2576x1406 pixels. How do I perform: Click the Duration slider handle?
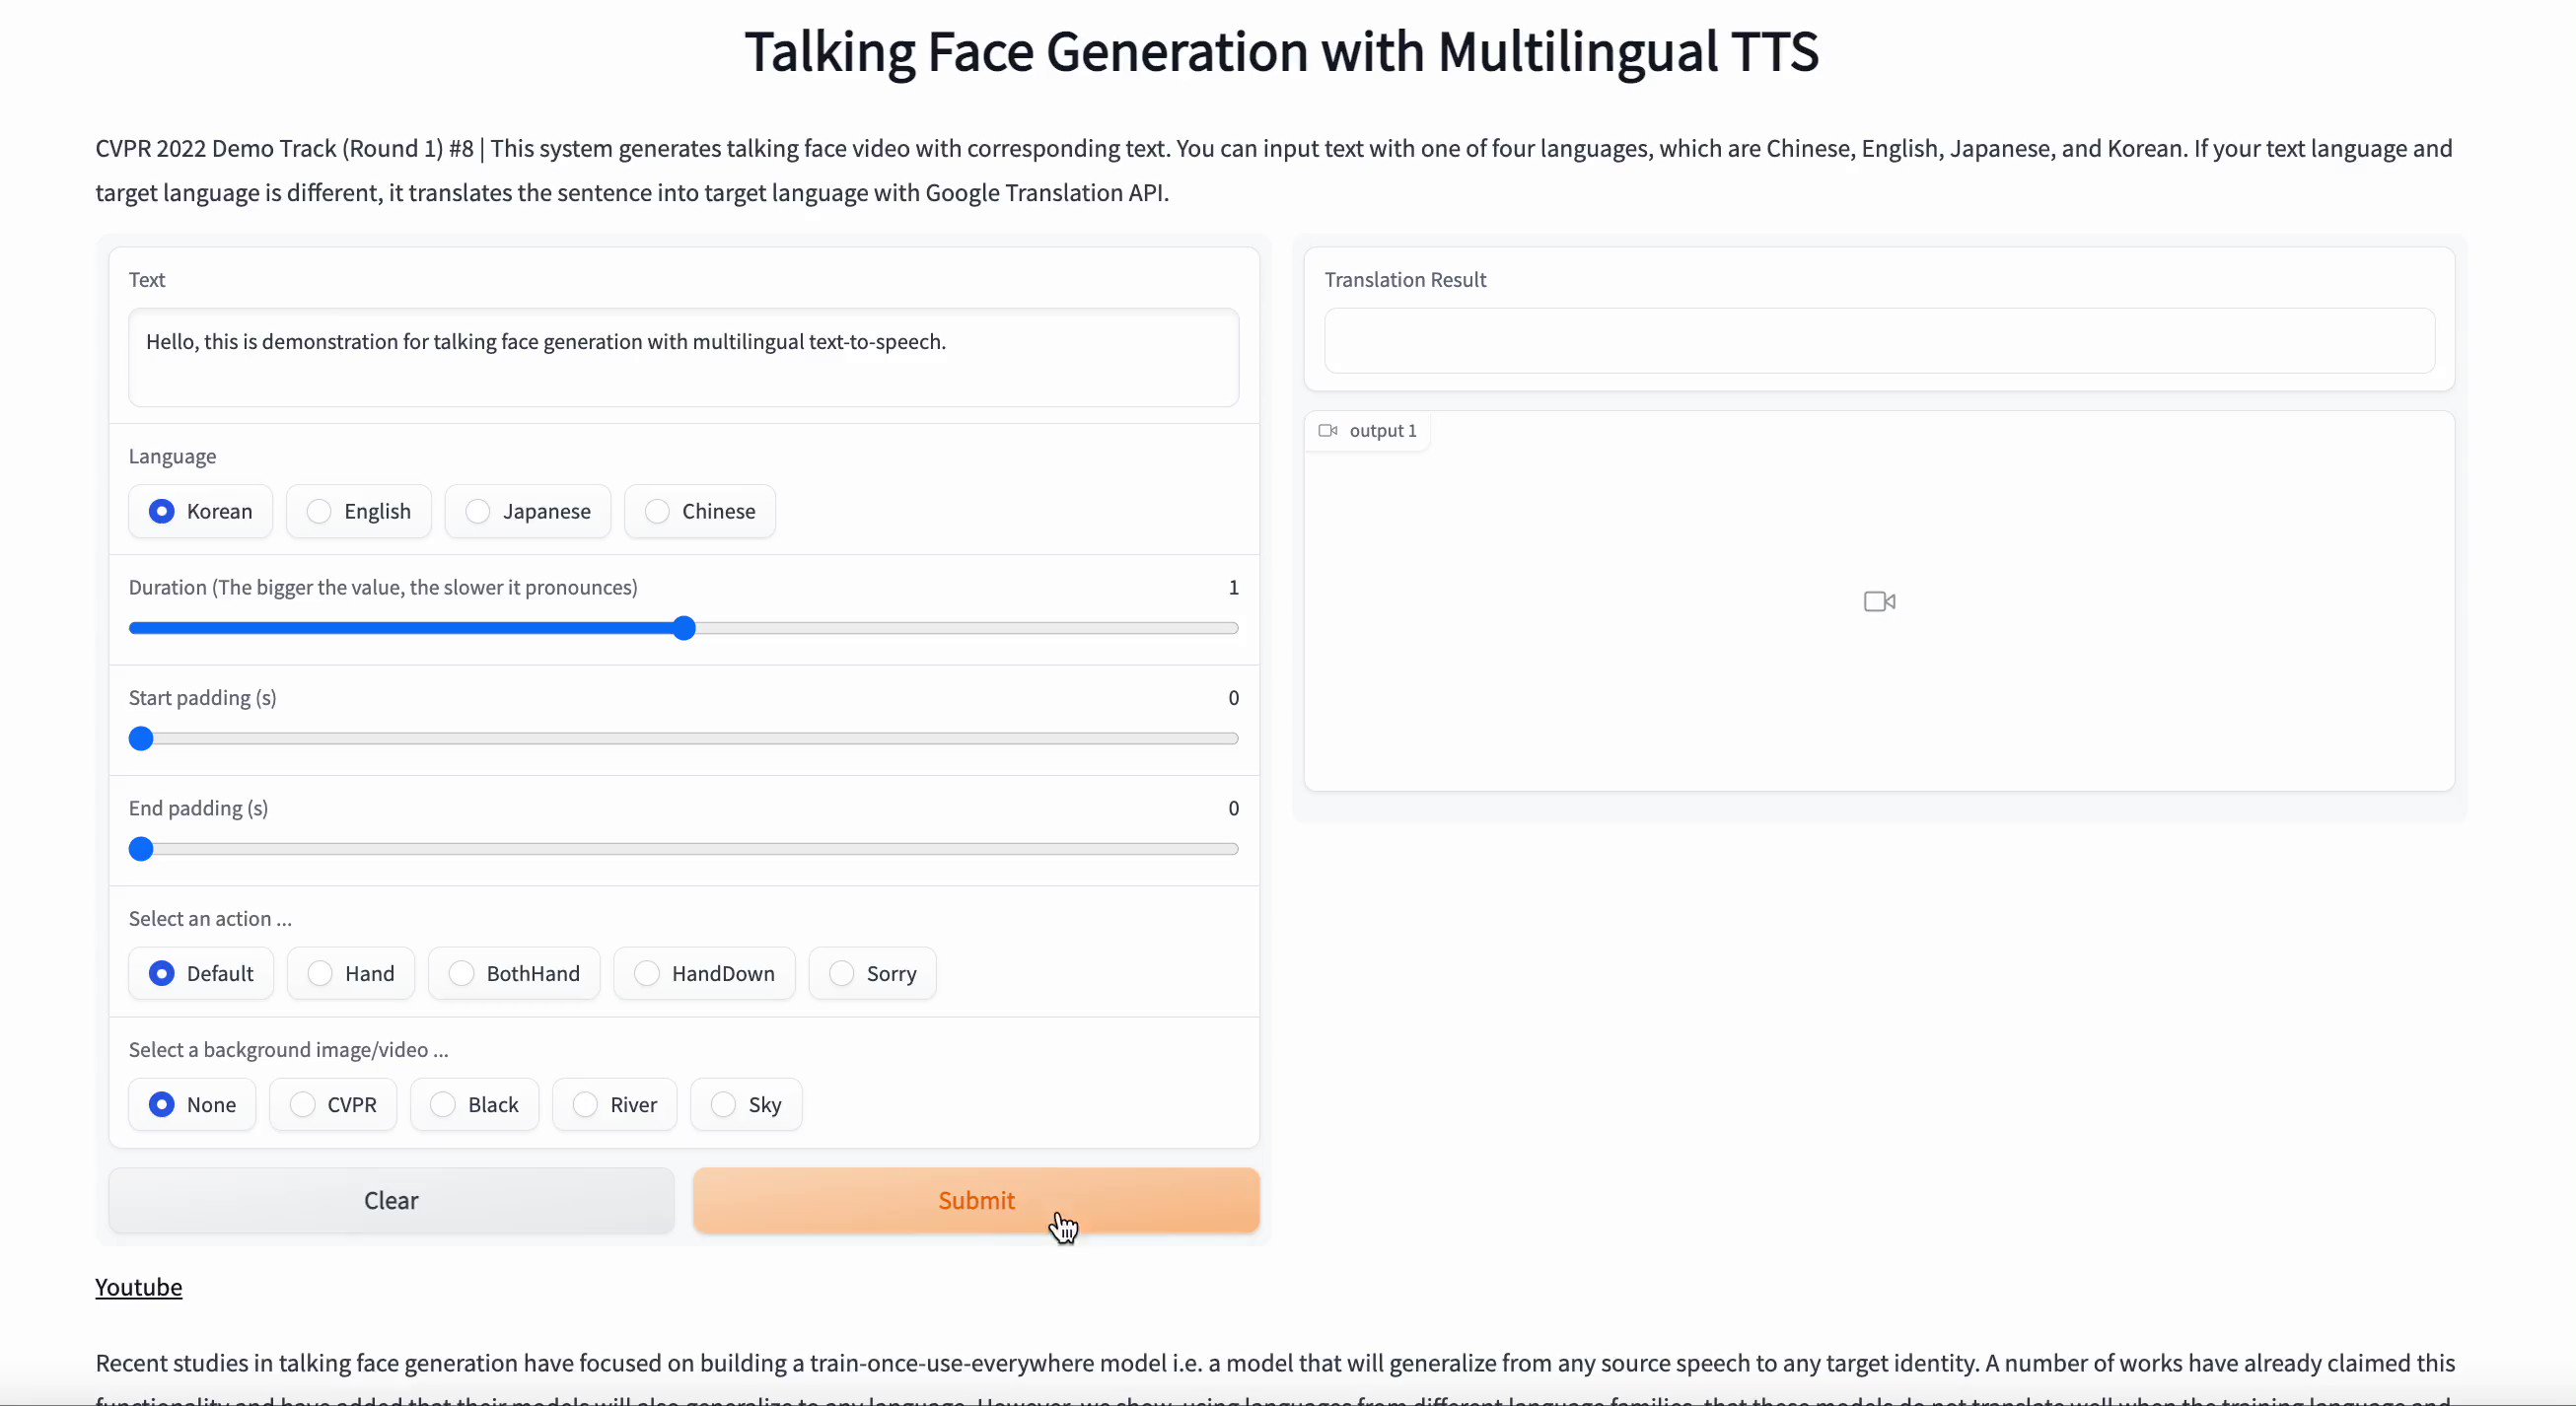tap(683, 627)
